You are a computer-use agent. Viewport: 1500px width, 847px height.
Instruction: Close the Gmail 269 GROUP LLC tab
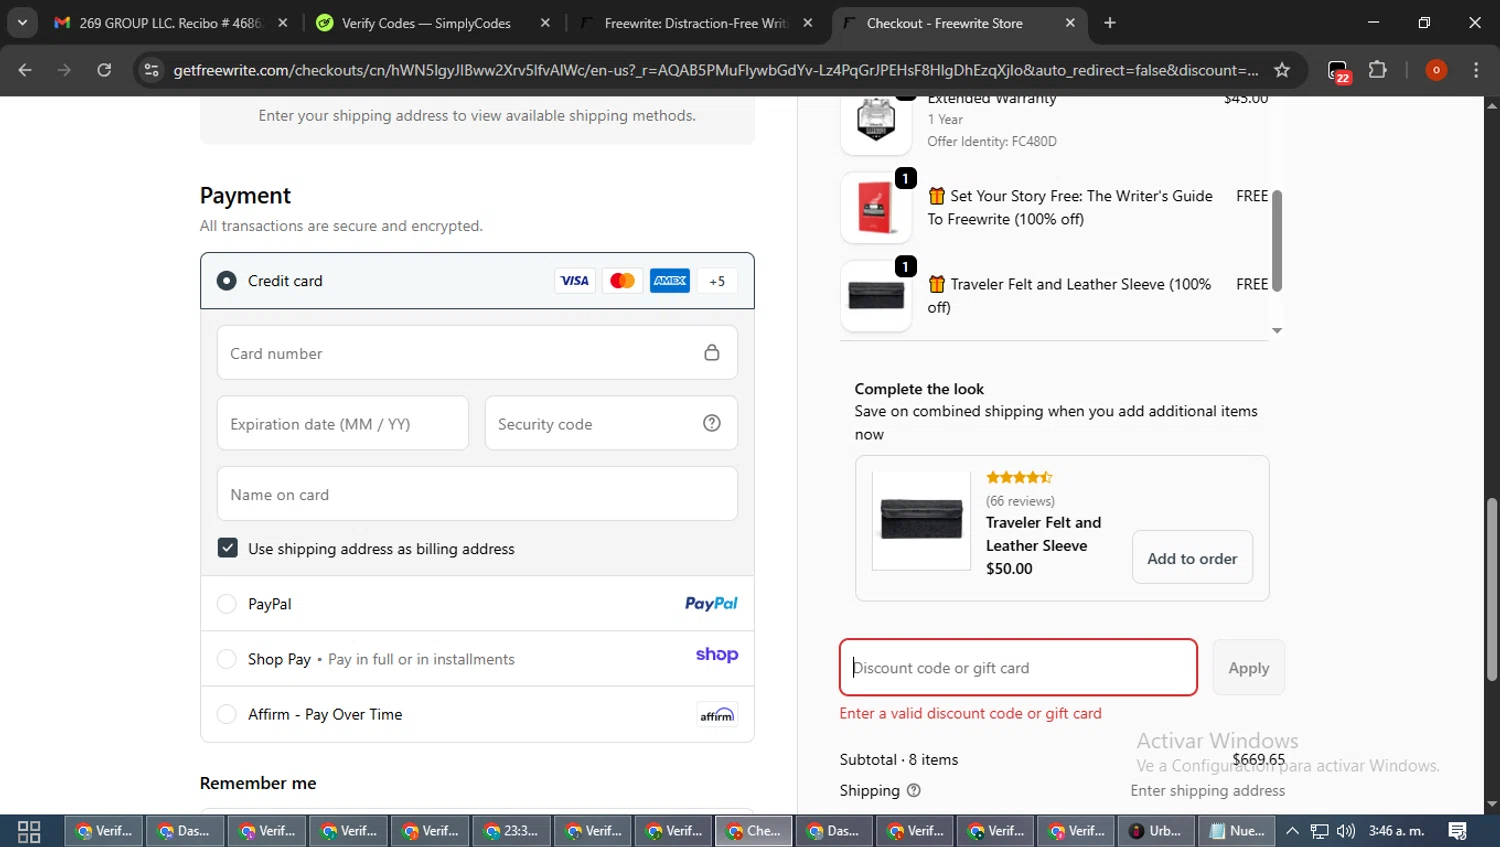coord(283,23)
